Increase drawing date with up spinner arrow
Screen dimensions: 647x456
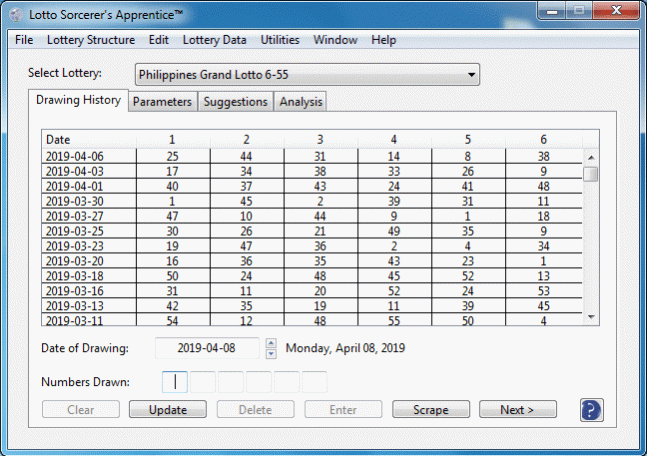click(x=271, y=343)
